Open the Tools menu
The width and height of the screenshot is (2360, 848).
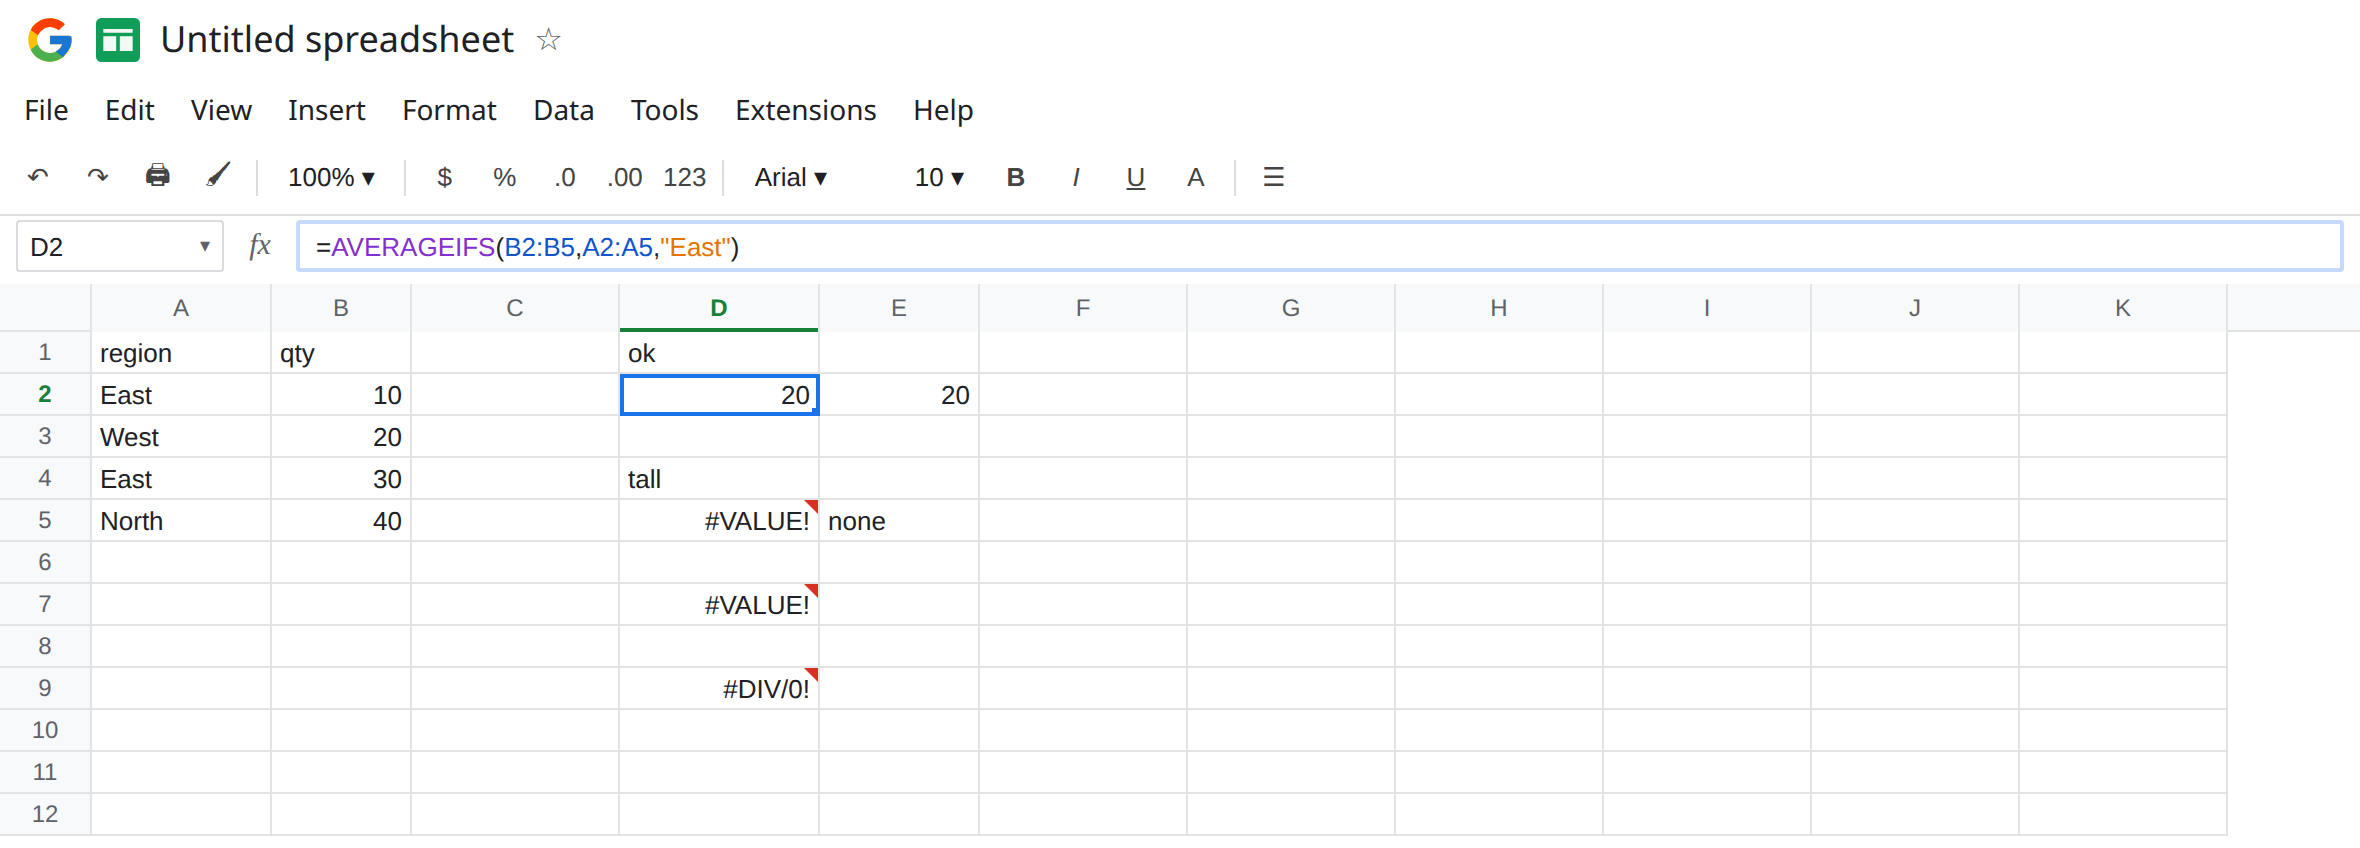[x=664, y=110]
